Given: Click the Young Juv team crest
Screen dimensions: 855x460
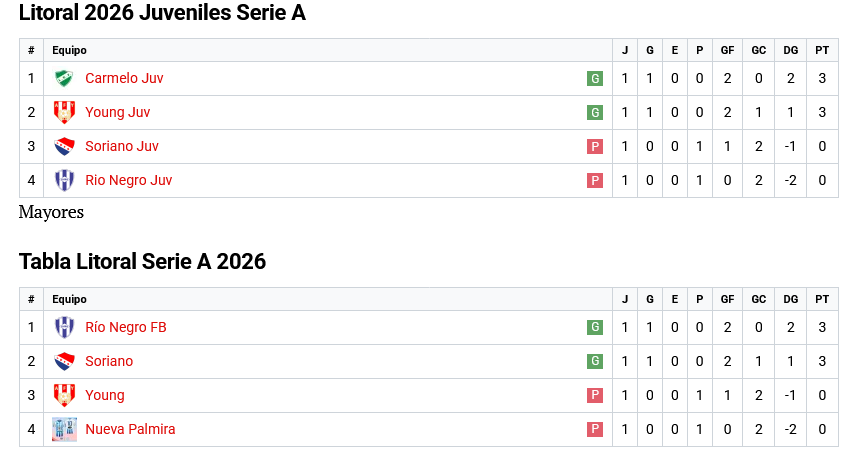Looking at the screenshot, I should (64, 112).
